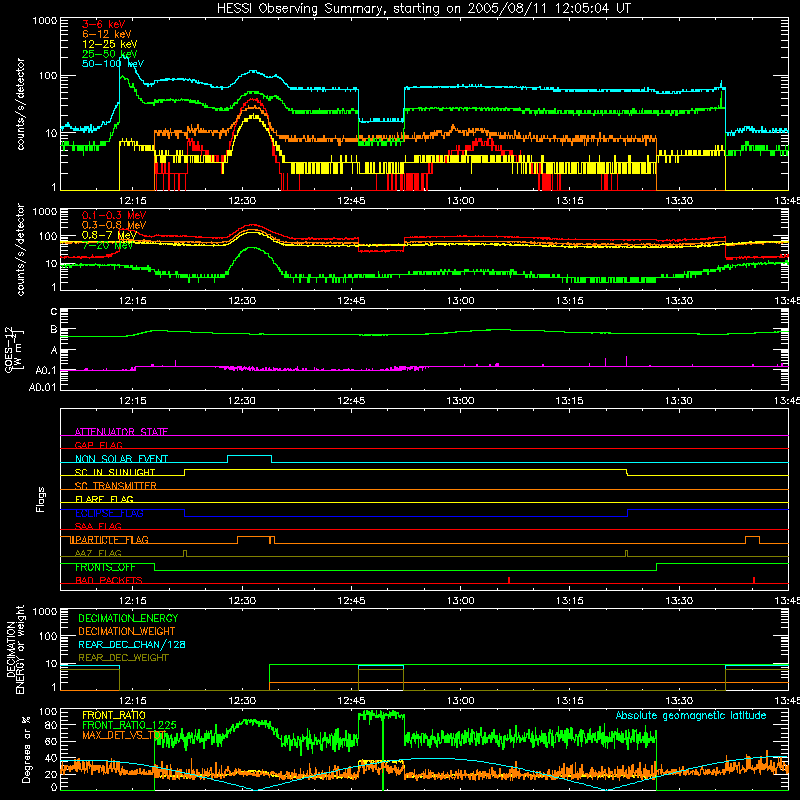Click the DECIMATION_WEIGHT legend label
The width and height of the screenshot is (800, 800).
pyautogui.click(x=127, y=631)
